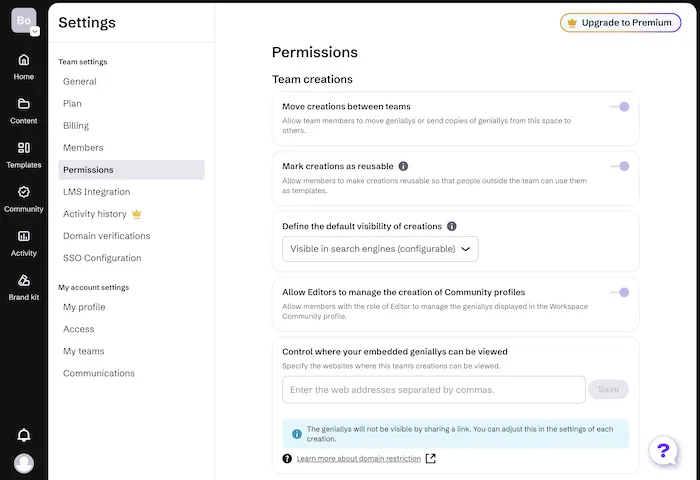Click external link icon after domain restriction link
The width and height of the screenshot is (700, 480).
pos(430,459)
